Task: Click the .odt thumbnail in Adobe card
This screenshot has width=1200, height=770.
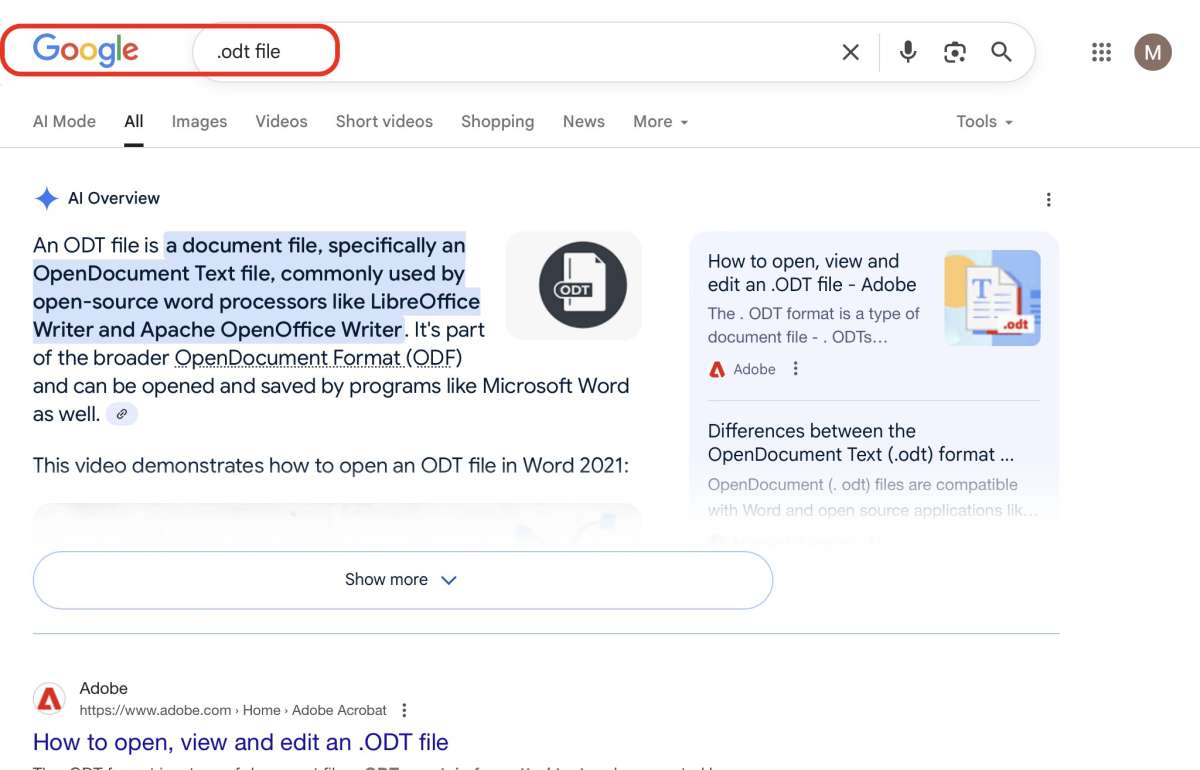Action: click(x=992, y=298)
